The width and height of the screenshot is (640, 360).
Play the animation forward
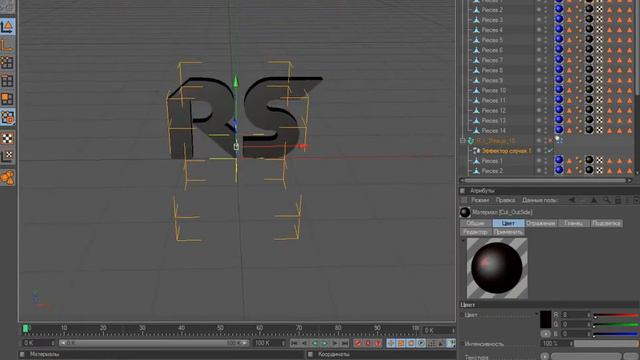click(x=324, y=343)
